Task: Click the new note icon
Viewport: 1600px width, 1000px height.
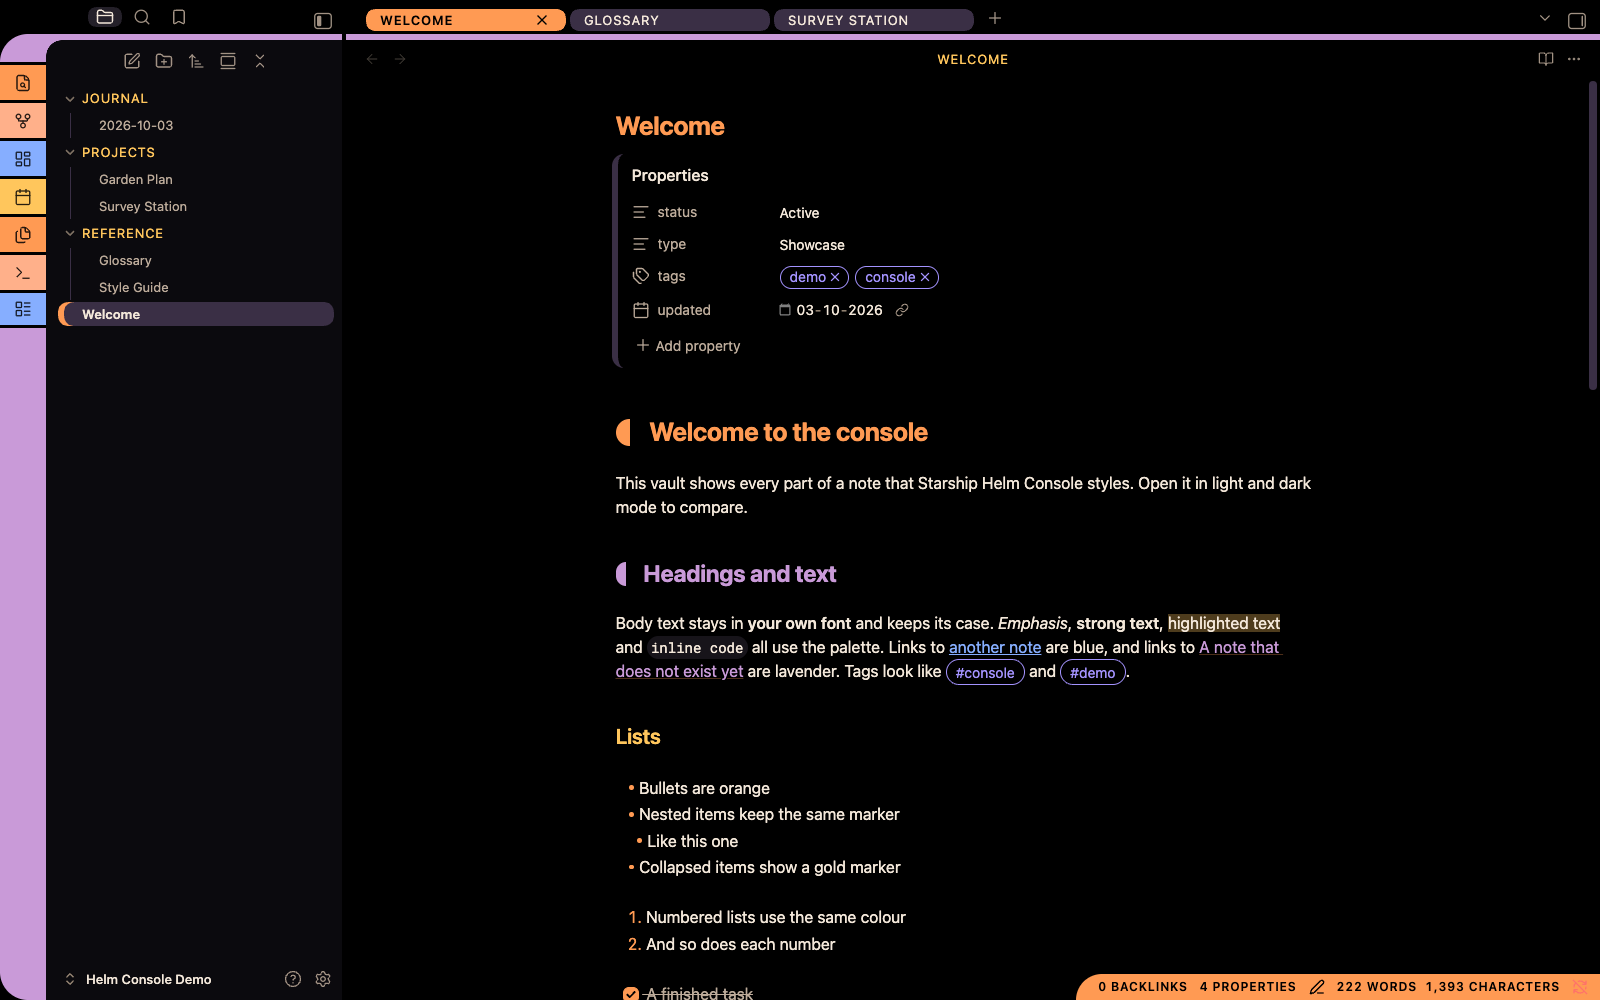Action: pos(132,61)
